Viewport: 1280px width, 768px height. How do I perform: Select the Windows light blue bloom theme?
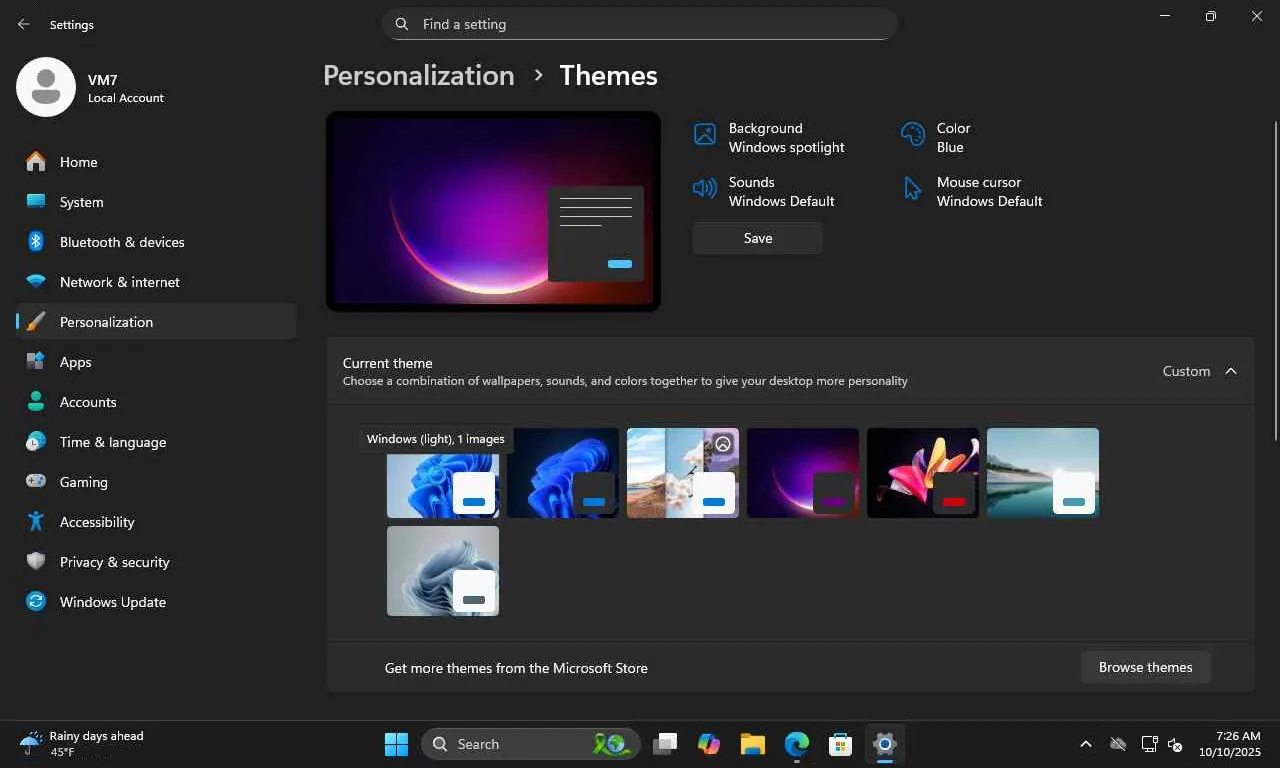tap(443, 473)
